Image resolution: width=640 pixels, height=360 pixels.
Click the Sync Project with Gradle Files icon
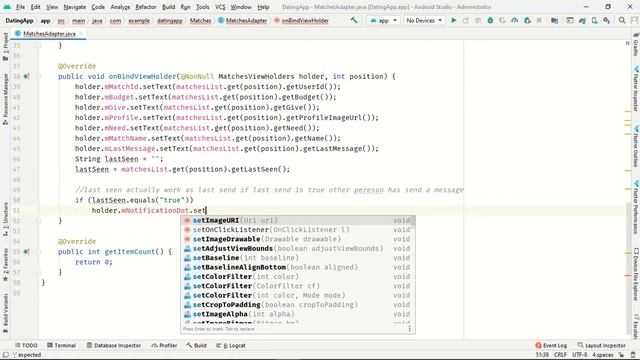pos(582,20)
